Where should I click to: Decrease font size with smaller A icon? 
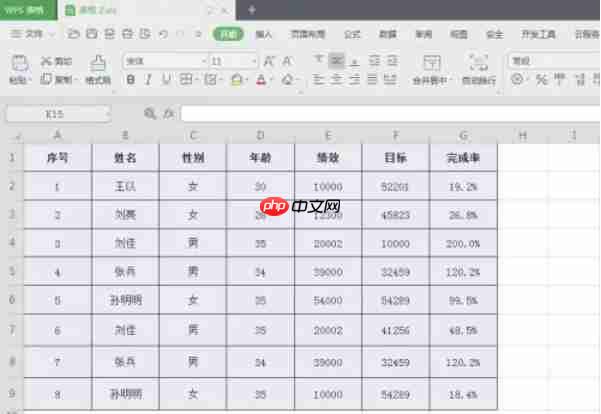click(287, 61)
